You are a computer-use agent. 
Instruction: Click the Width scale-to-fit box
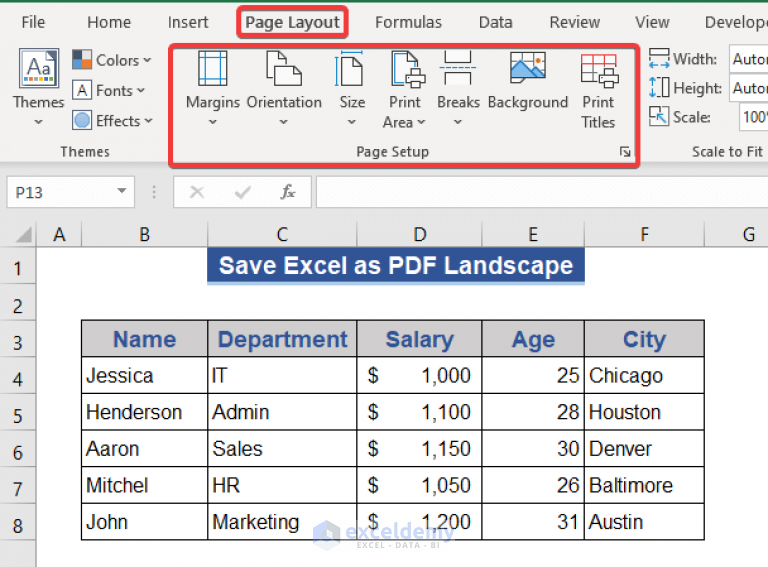pyautogui.click(x=748, y=59)
